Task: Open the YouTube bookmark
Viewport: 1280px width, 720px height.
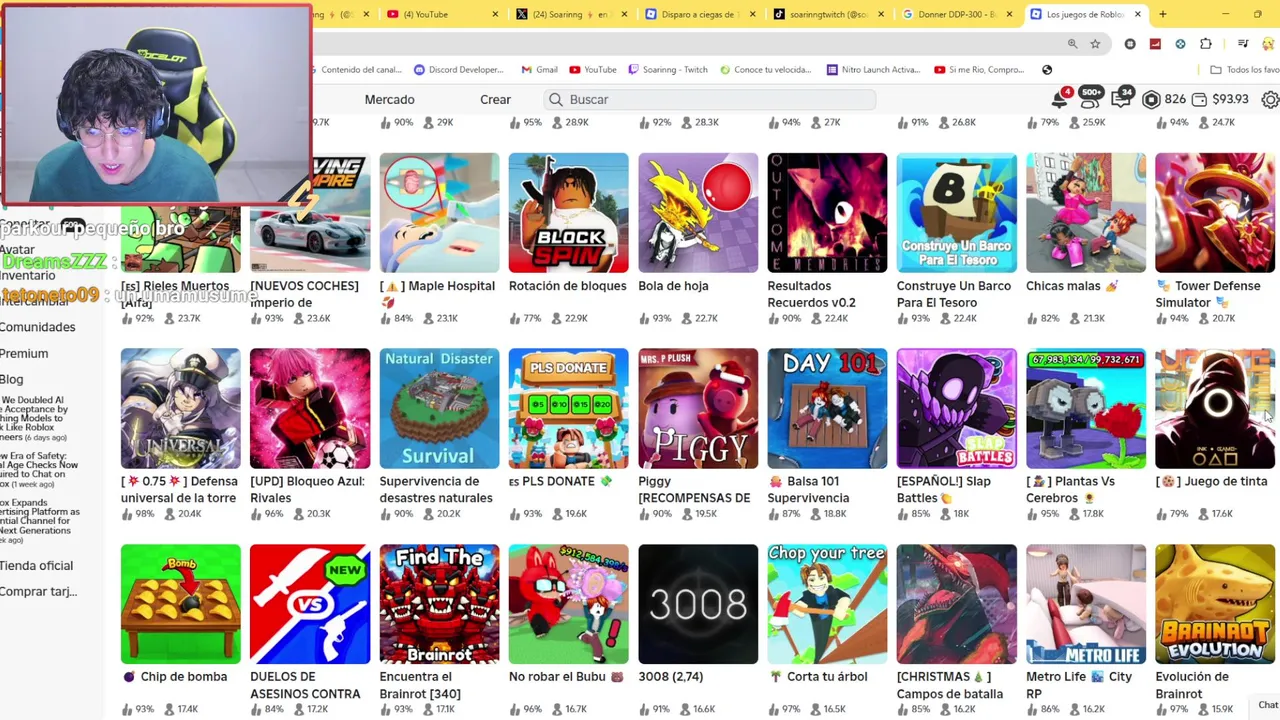Action: click(x=593, y=70)
